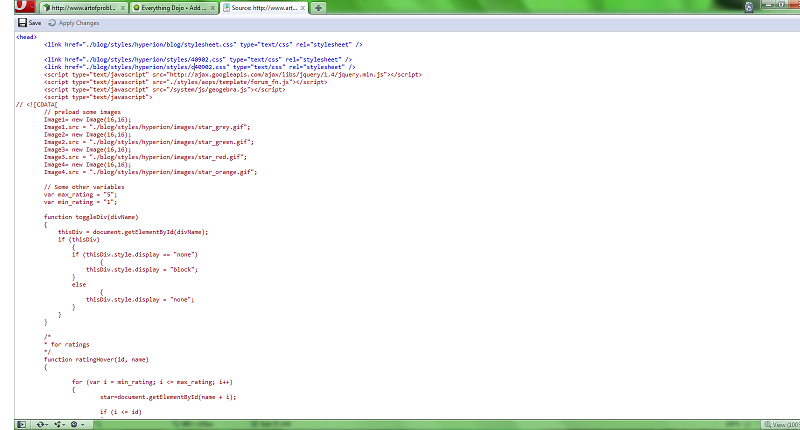Open the closed tabs trash icon
Image resolution: width=800 pixels, height=430 pixels.
tap(748, 7)
